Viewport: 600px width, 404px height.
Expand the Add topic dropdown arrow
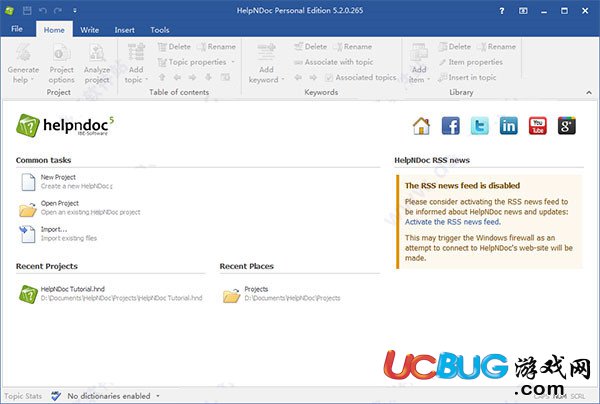147,80
